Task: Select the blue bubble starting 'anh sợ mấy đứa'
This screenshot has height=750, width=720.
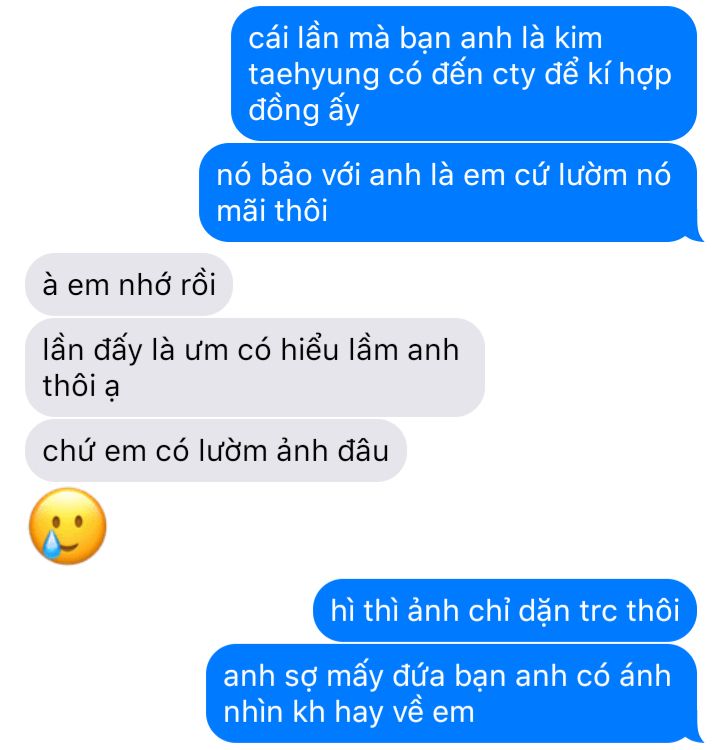Action: 454,693
